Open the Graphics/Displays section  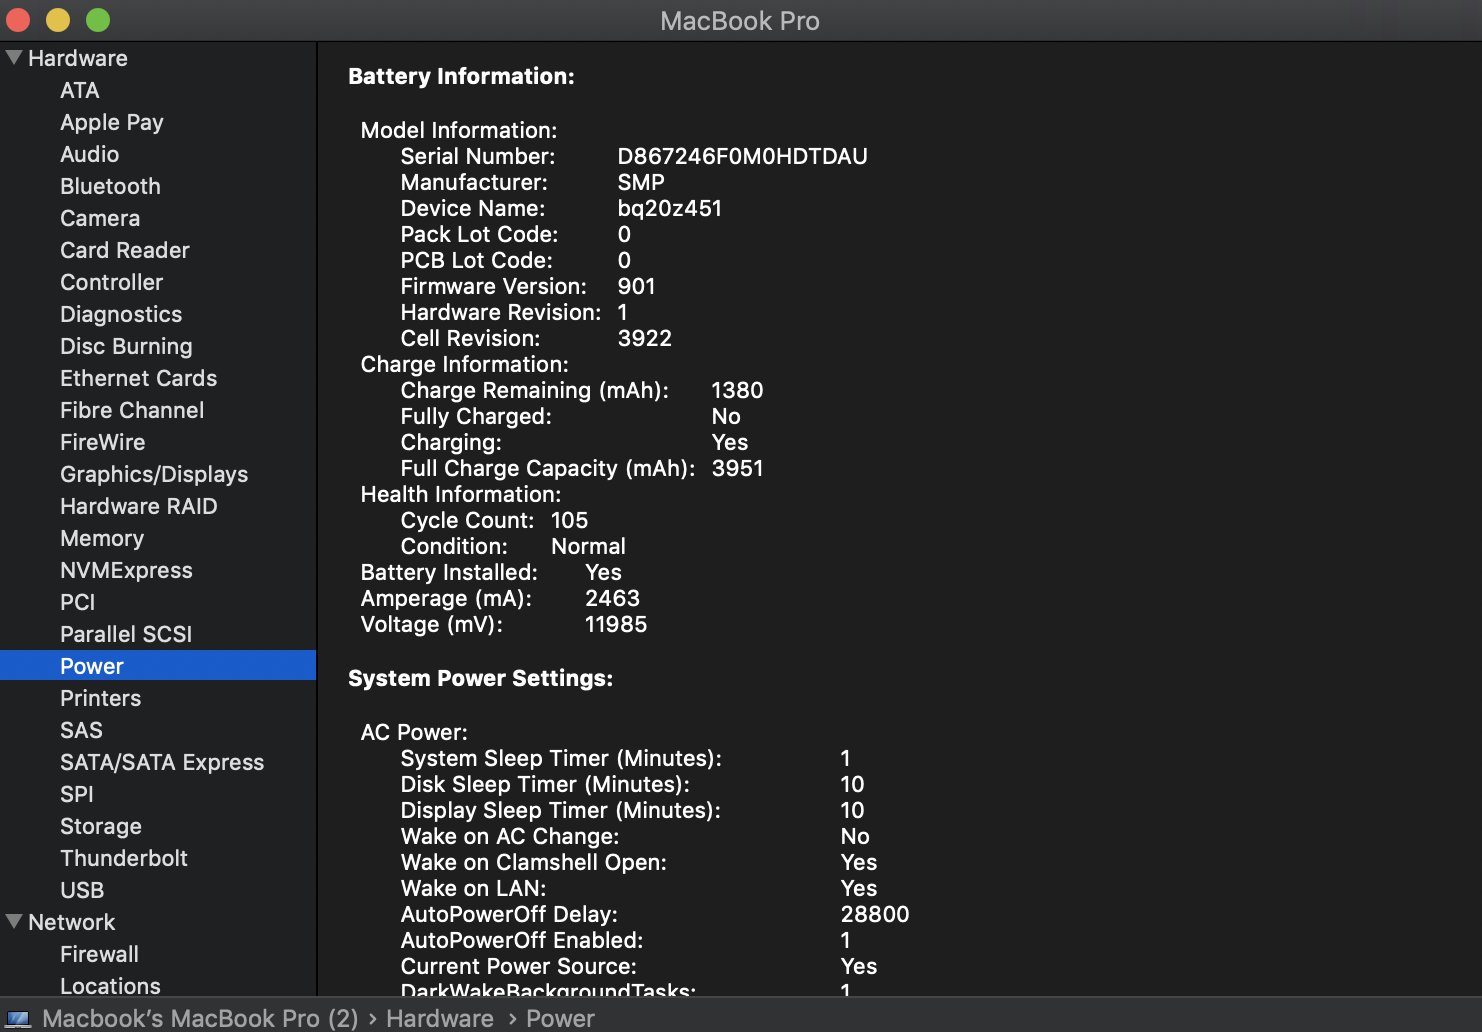(x=154, y=474)
